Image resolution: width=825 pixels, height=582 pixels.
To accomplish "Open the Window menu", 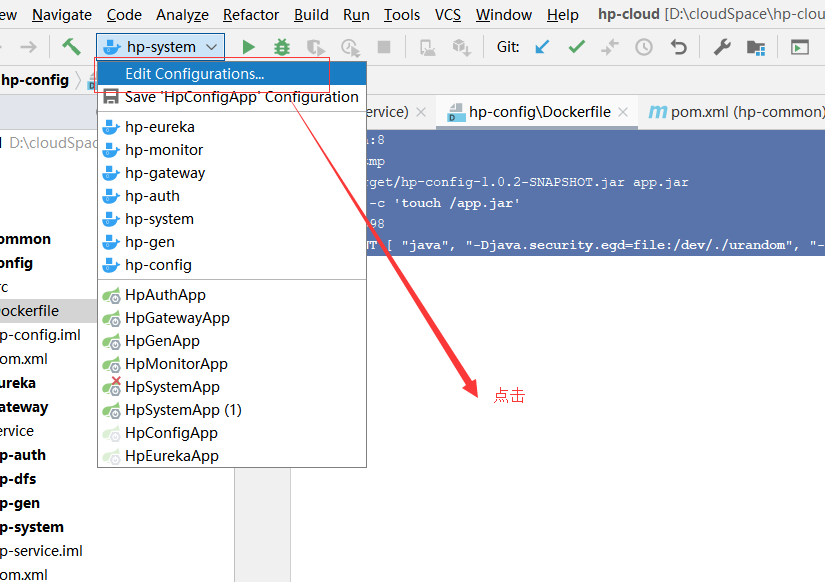I will (x=504, y=15).
